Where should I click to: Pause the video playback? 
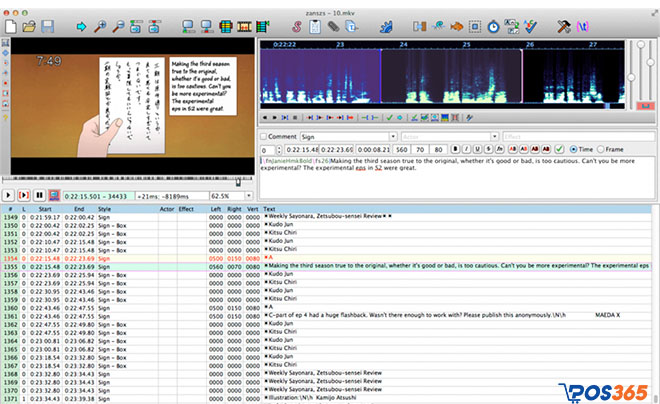click(39, 195)
